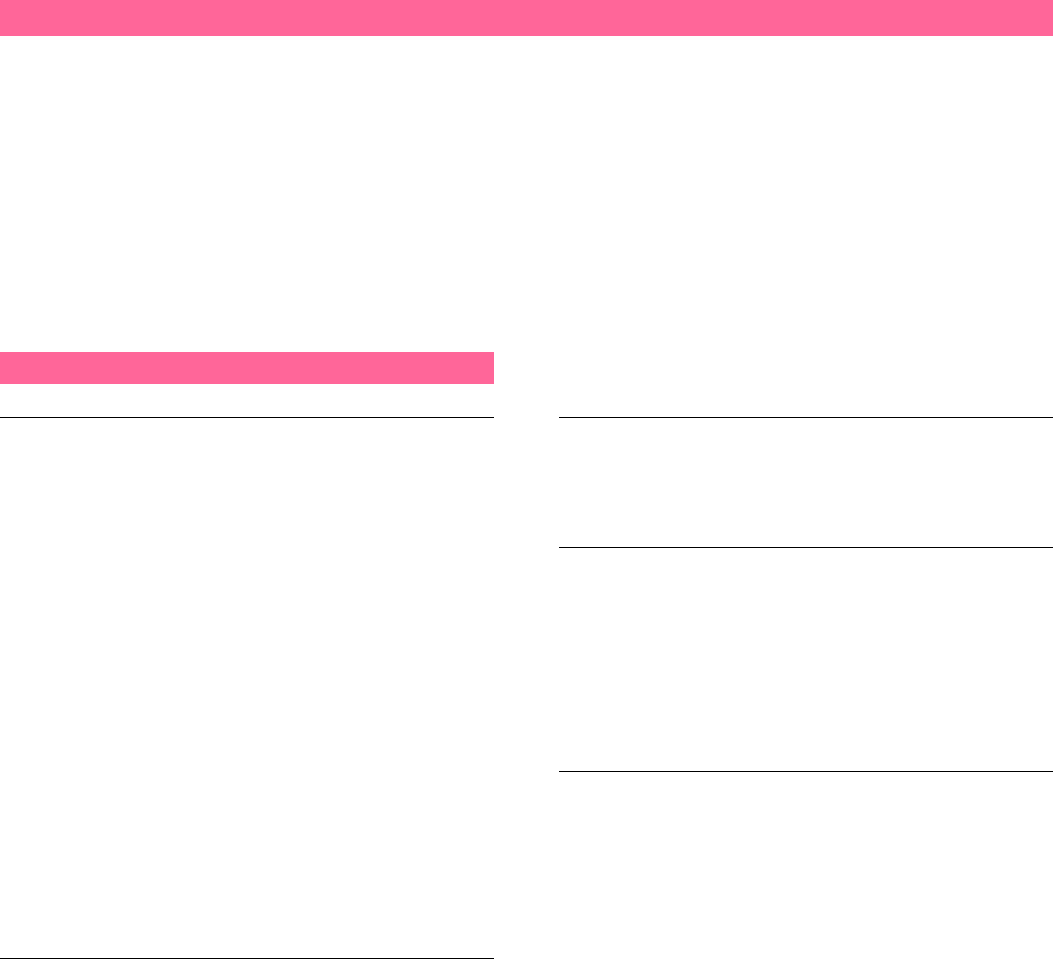Click the wide pink banner at top
This screenshot has height=959, width=1053.
(x=526, y=17)
